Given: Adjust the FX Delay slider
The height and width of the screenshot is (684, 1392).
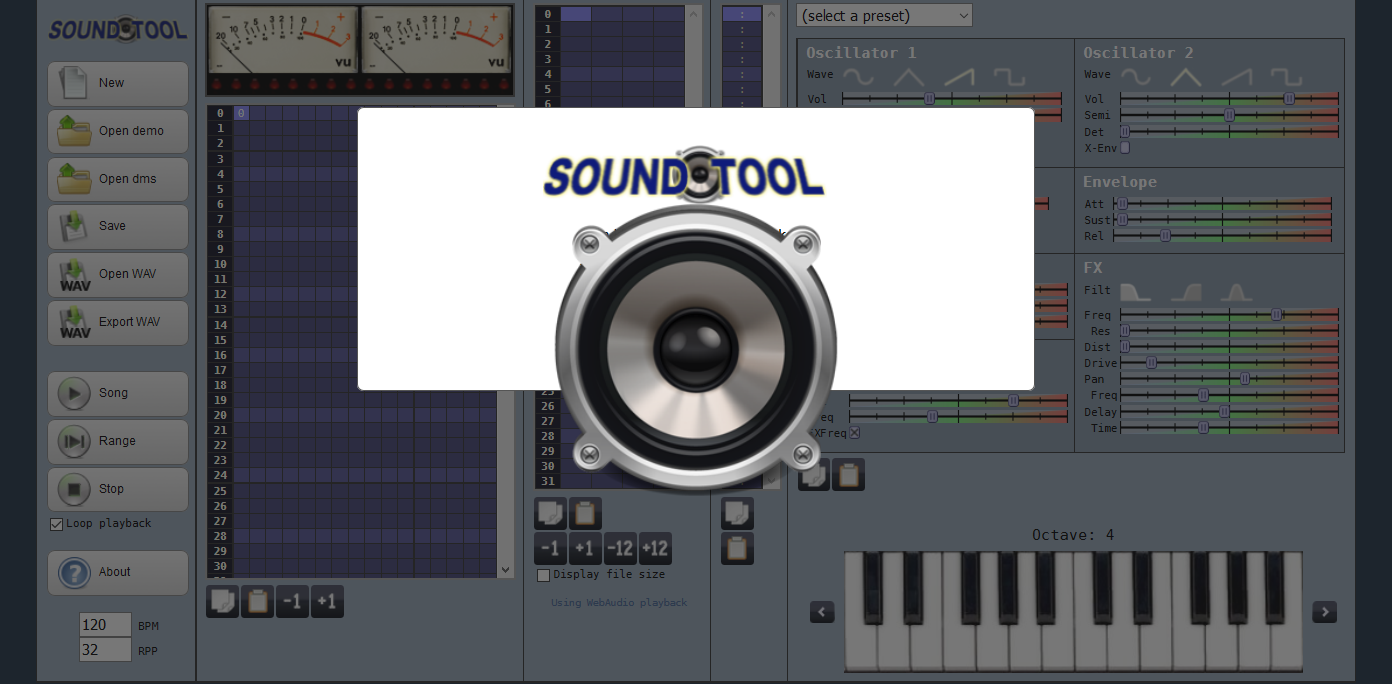Looking at the screenshot, I should coord(1229,412).
